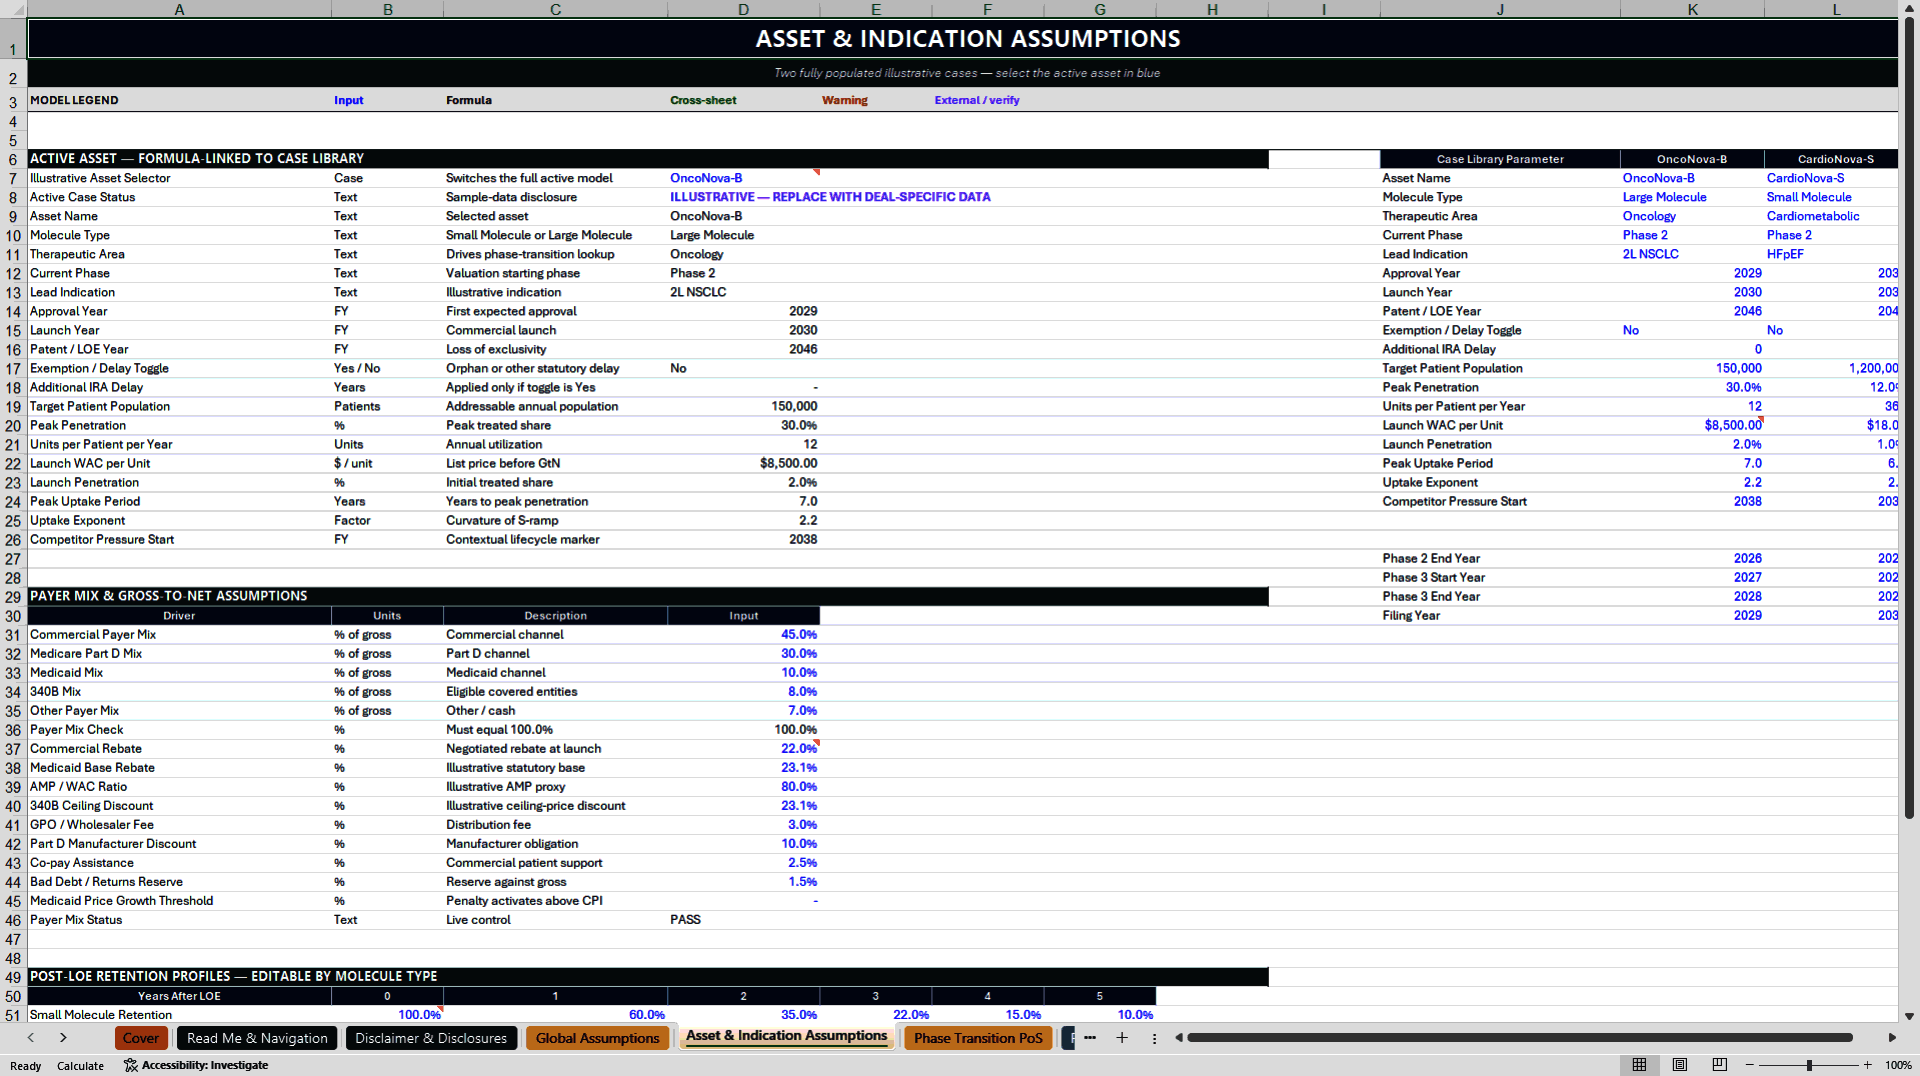Select the Commercial Payer Mix input 45.0%
1920x1076 pixels.
coord(743,634)
